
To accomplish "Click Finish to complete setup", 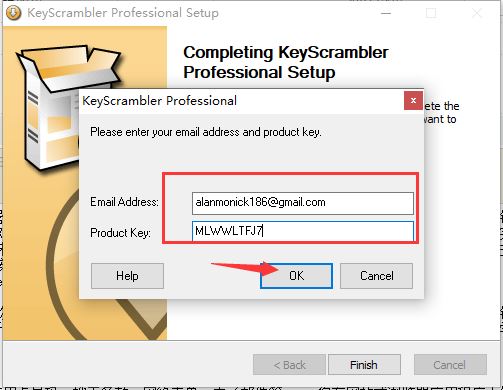I will click(364, 365).
